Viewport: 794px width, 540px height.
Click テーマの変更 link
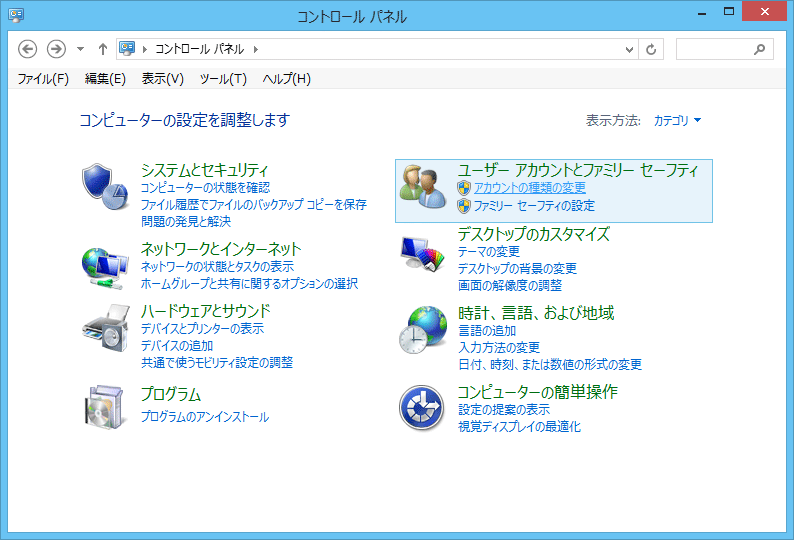489,252
